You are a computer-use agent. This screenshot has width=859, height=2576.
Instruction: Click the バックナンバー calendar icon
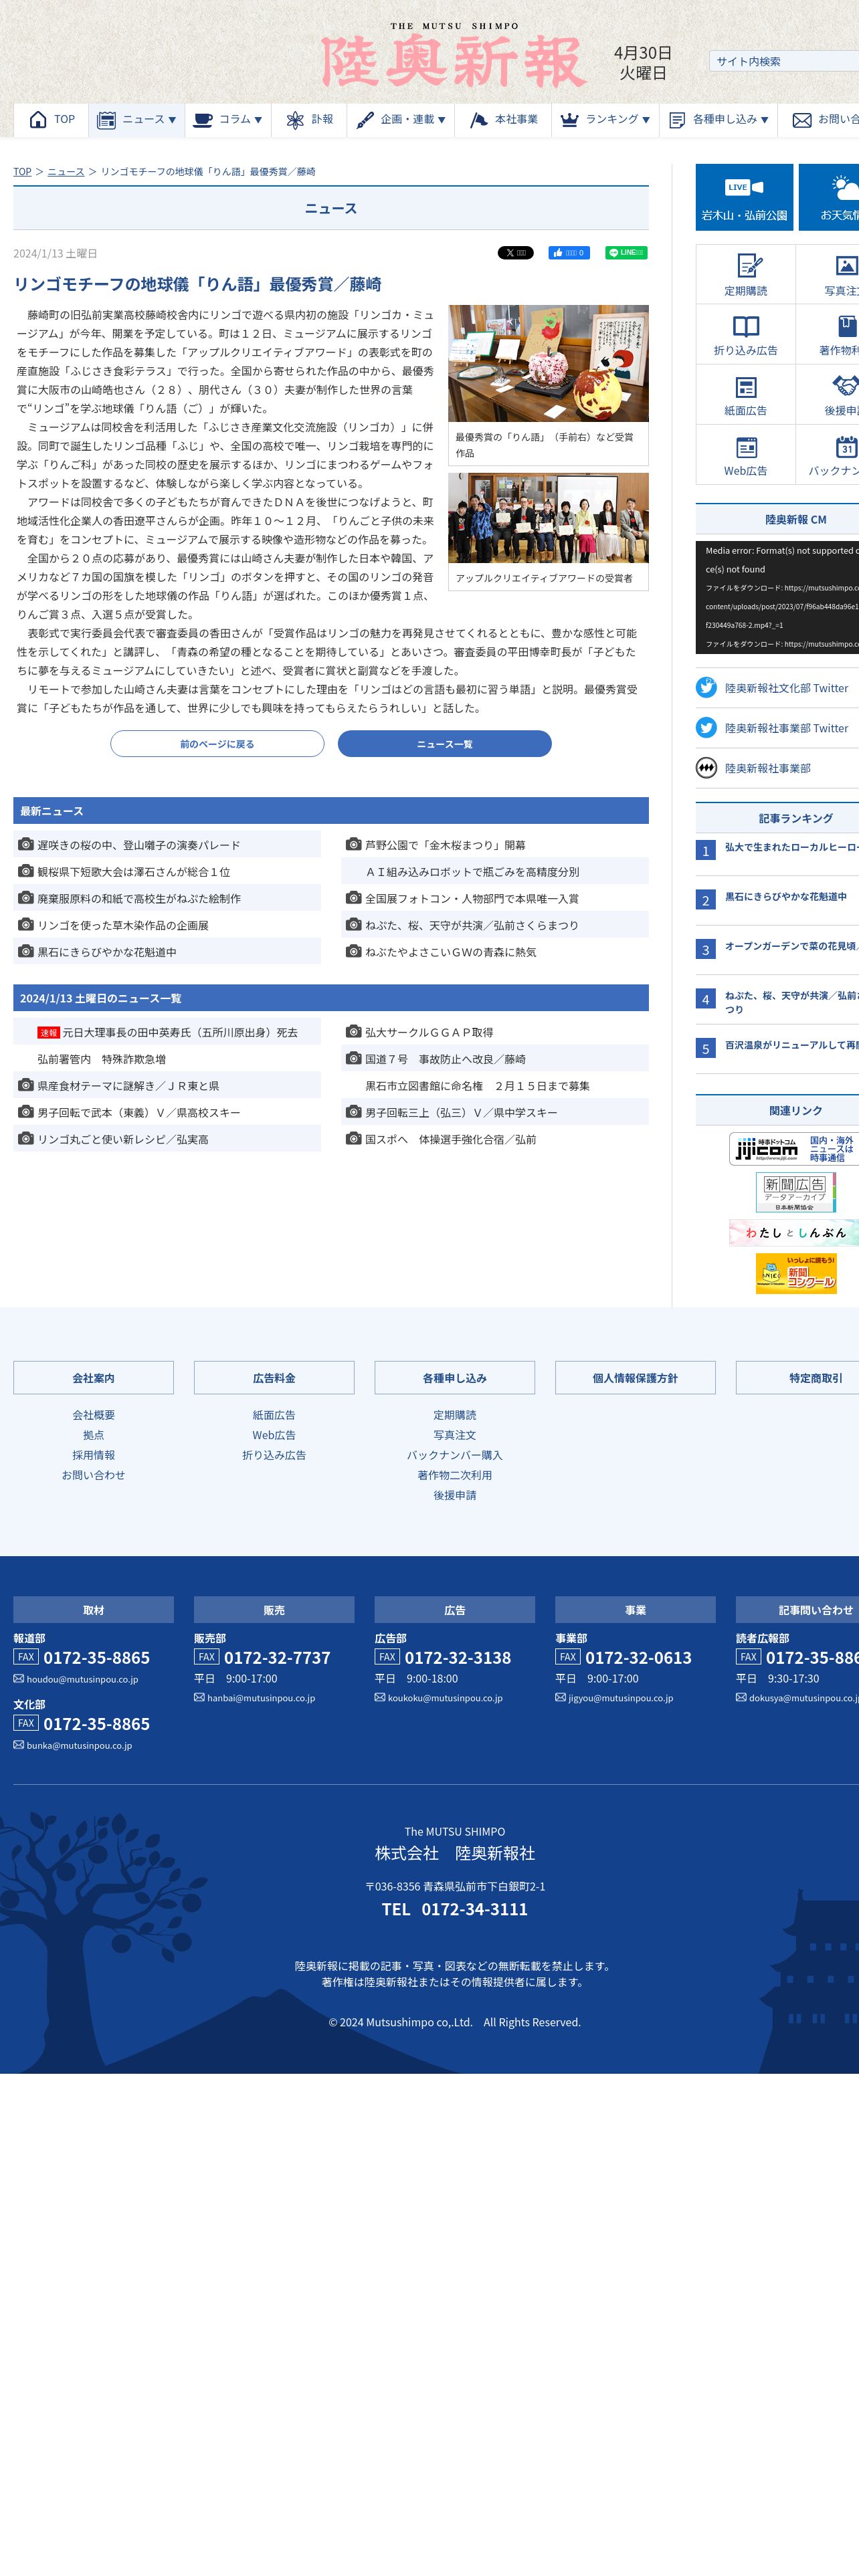[847, 446]
